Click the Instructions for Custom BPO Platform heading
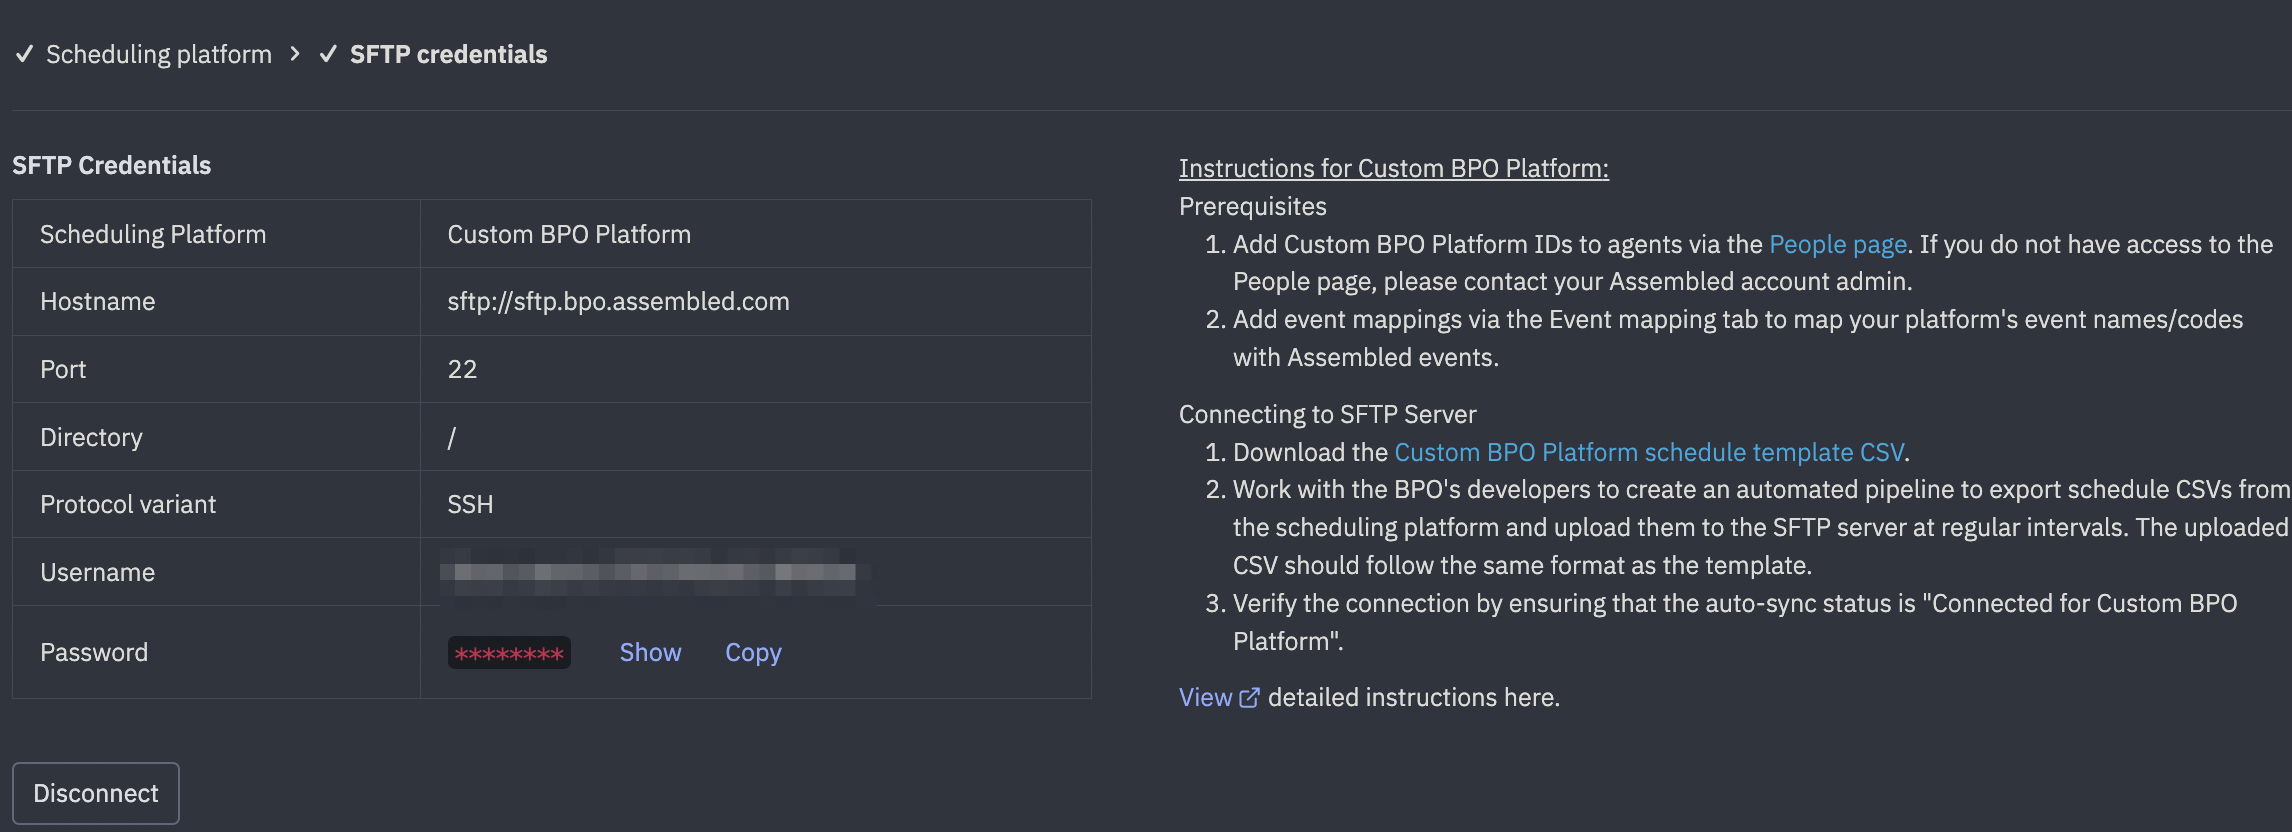Image resolution: width=2292 pixels, height=832 pixels. [x=1393, y=168]
